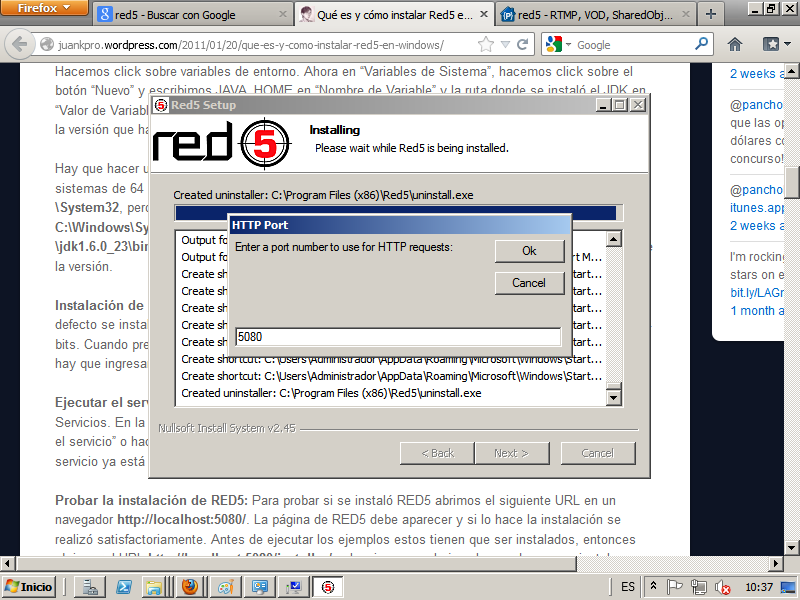Click the Next button in Red5 Setup
Screen dimensions: 800x600
click(512, 453)
